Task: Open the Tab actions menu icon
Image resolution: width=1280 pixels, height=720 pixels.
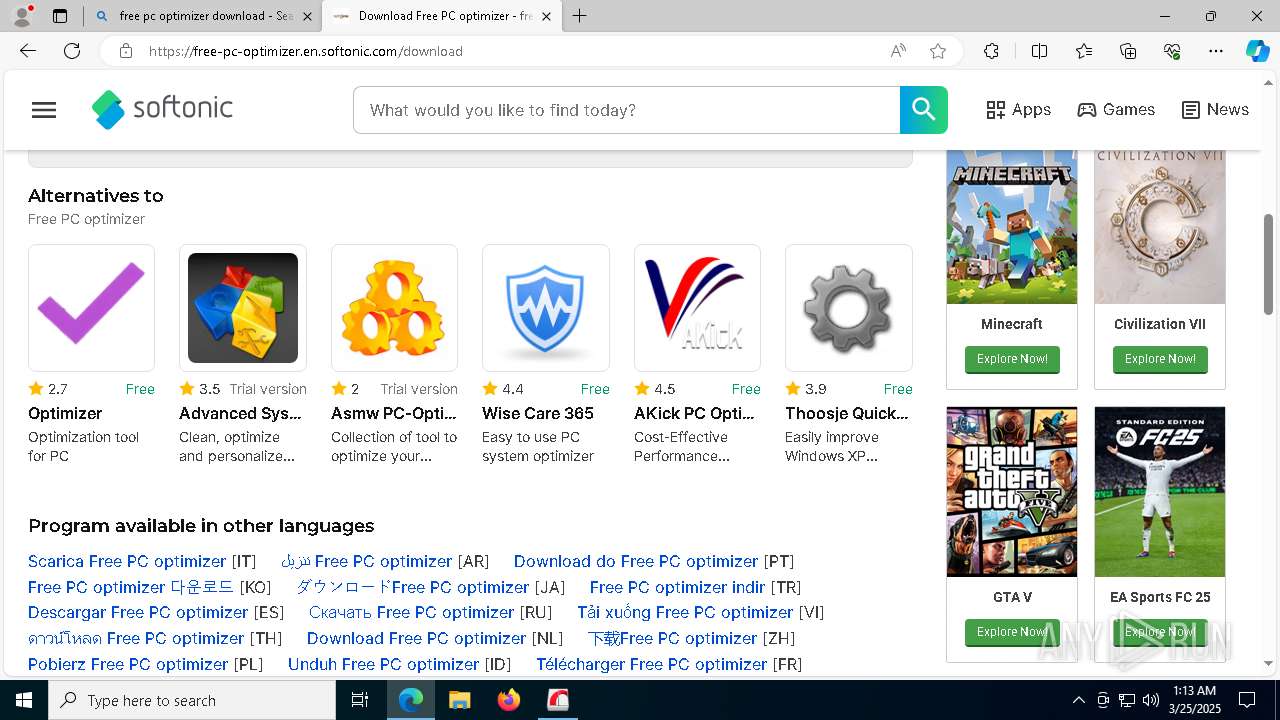Action: (x=59, y=16)
